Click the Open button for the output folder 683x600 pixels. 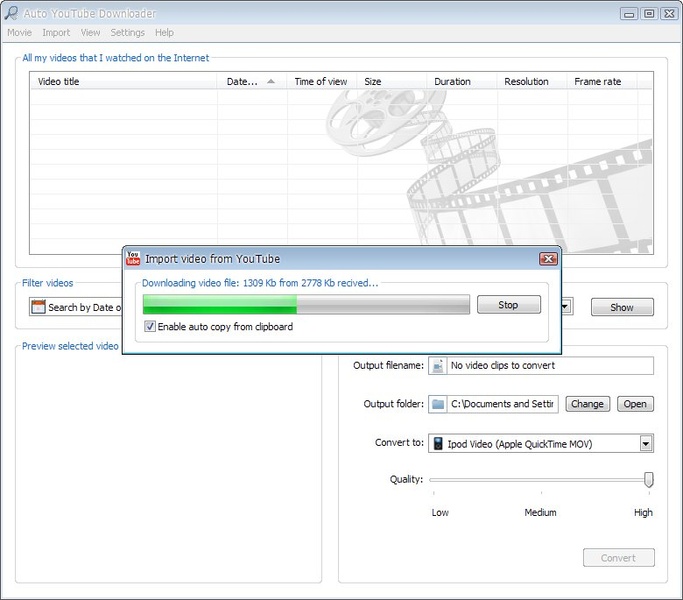click(635, 404)
